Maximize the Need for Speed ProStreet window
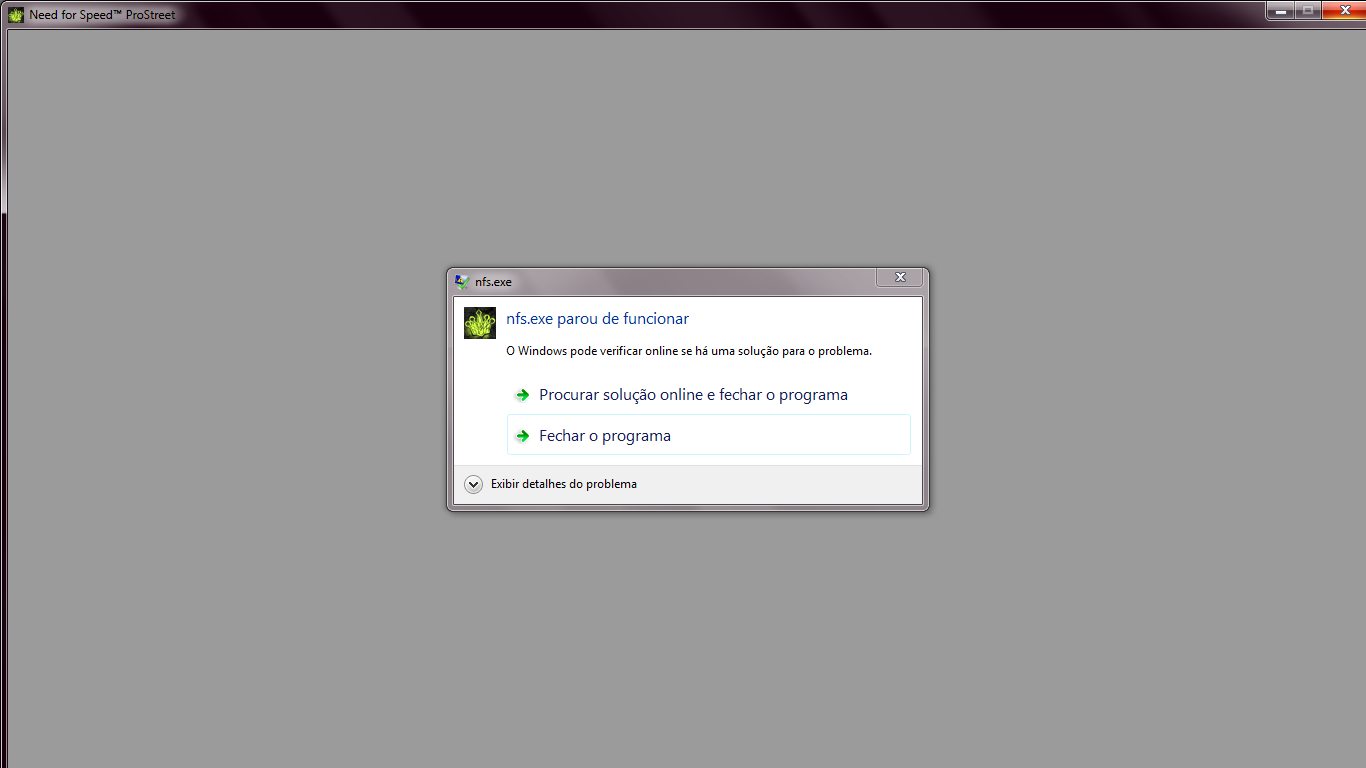This screenshot has width=1366, height=768. (1308, 10)
